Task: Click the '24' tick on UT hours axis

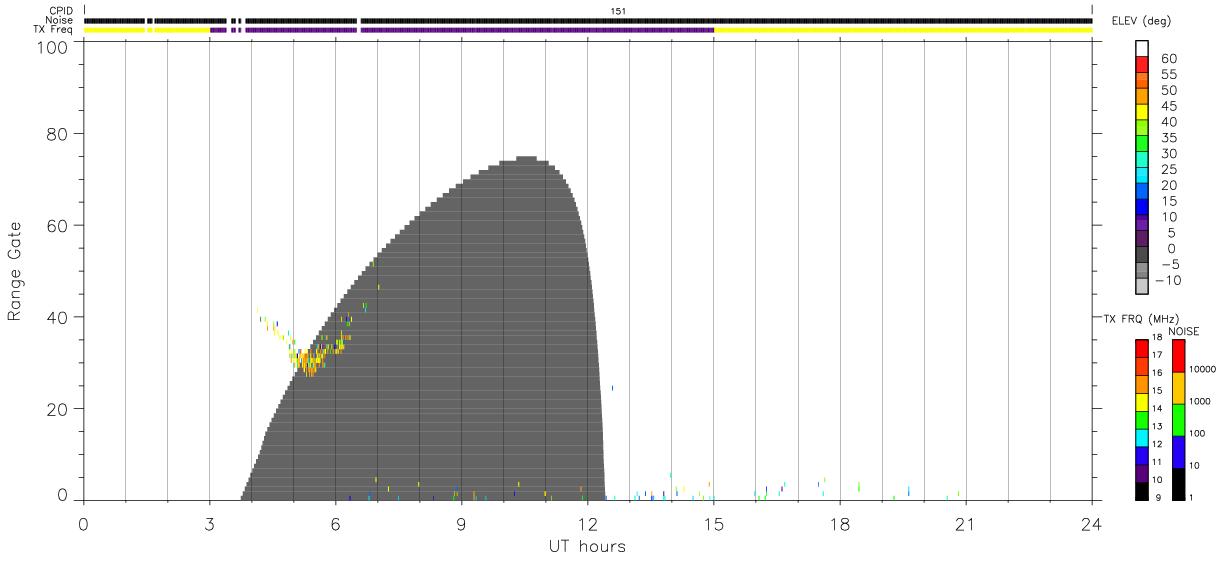Action: [1091, 523]
